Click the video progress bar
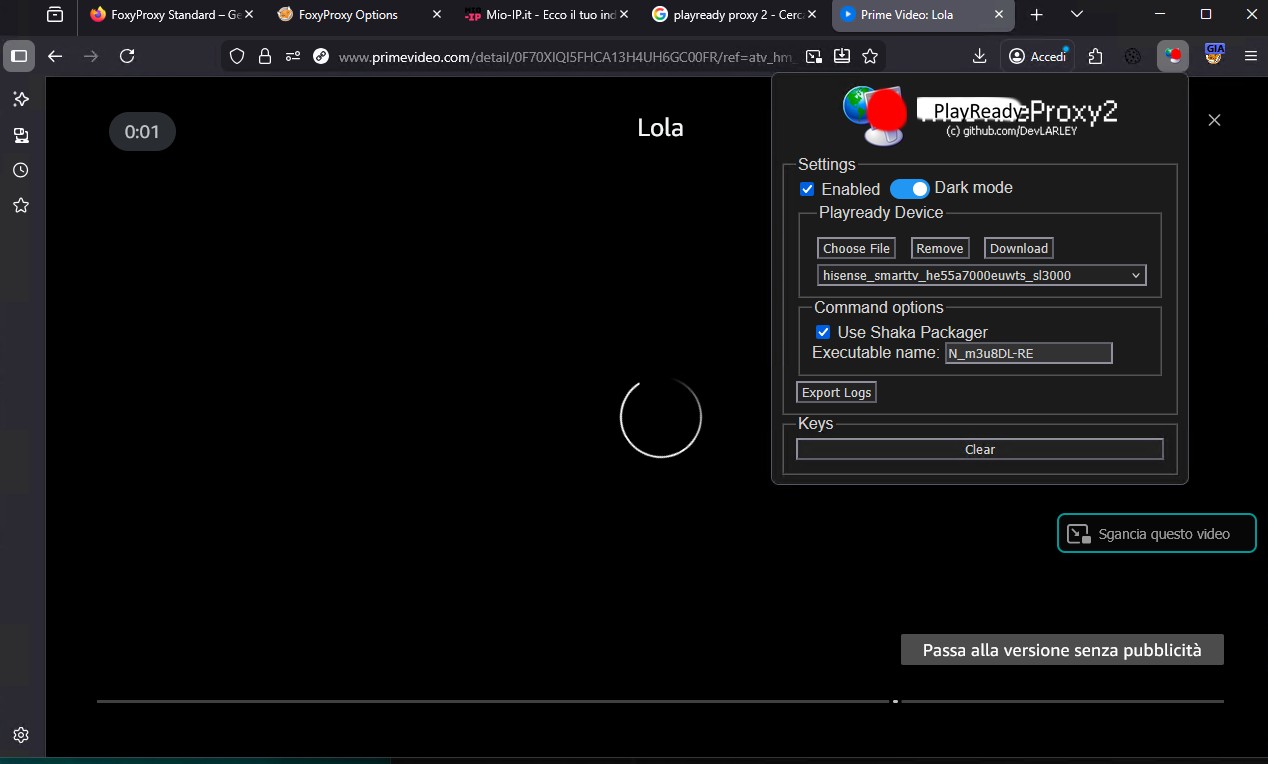Screen dimensions: 1268x764 660,702
